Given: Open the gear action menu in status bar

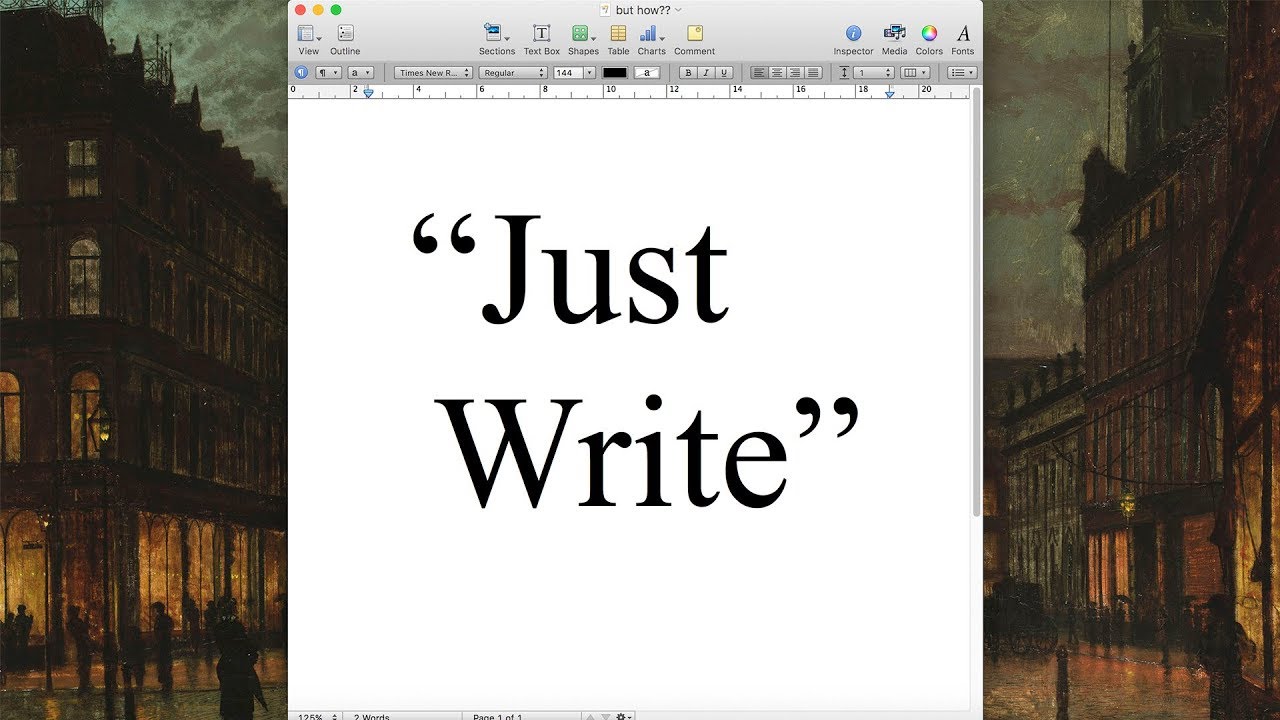Looking at the screenshot, I should [x=624, y=716].
